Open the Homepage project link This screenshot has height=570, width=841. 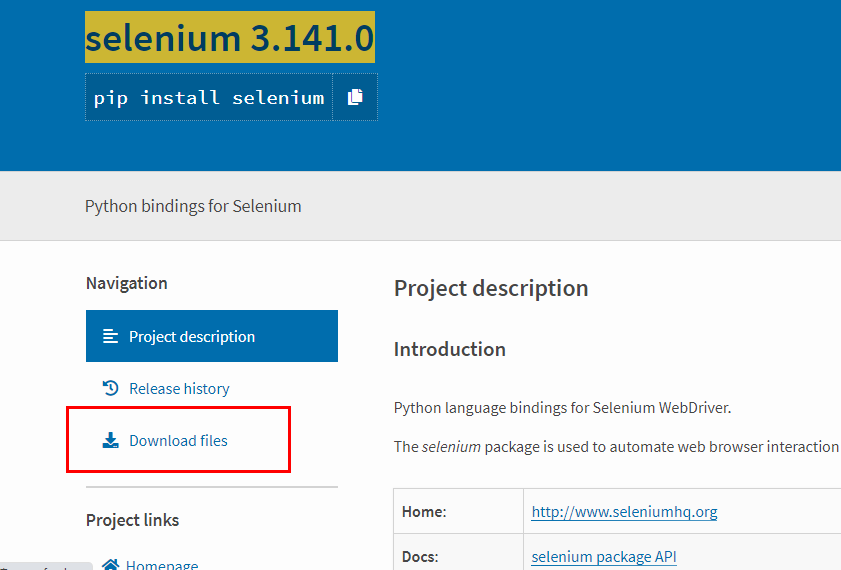[x=162, y=565]
